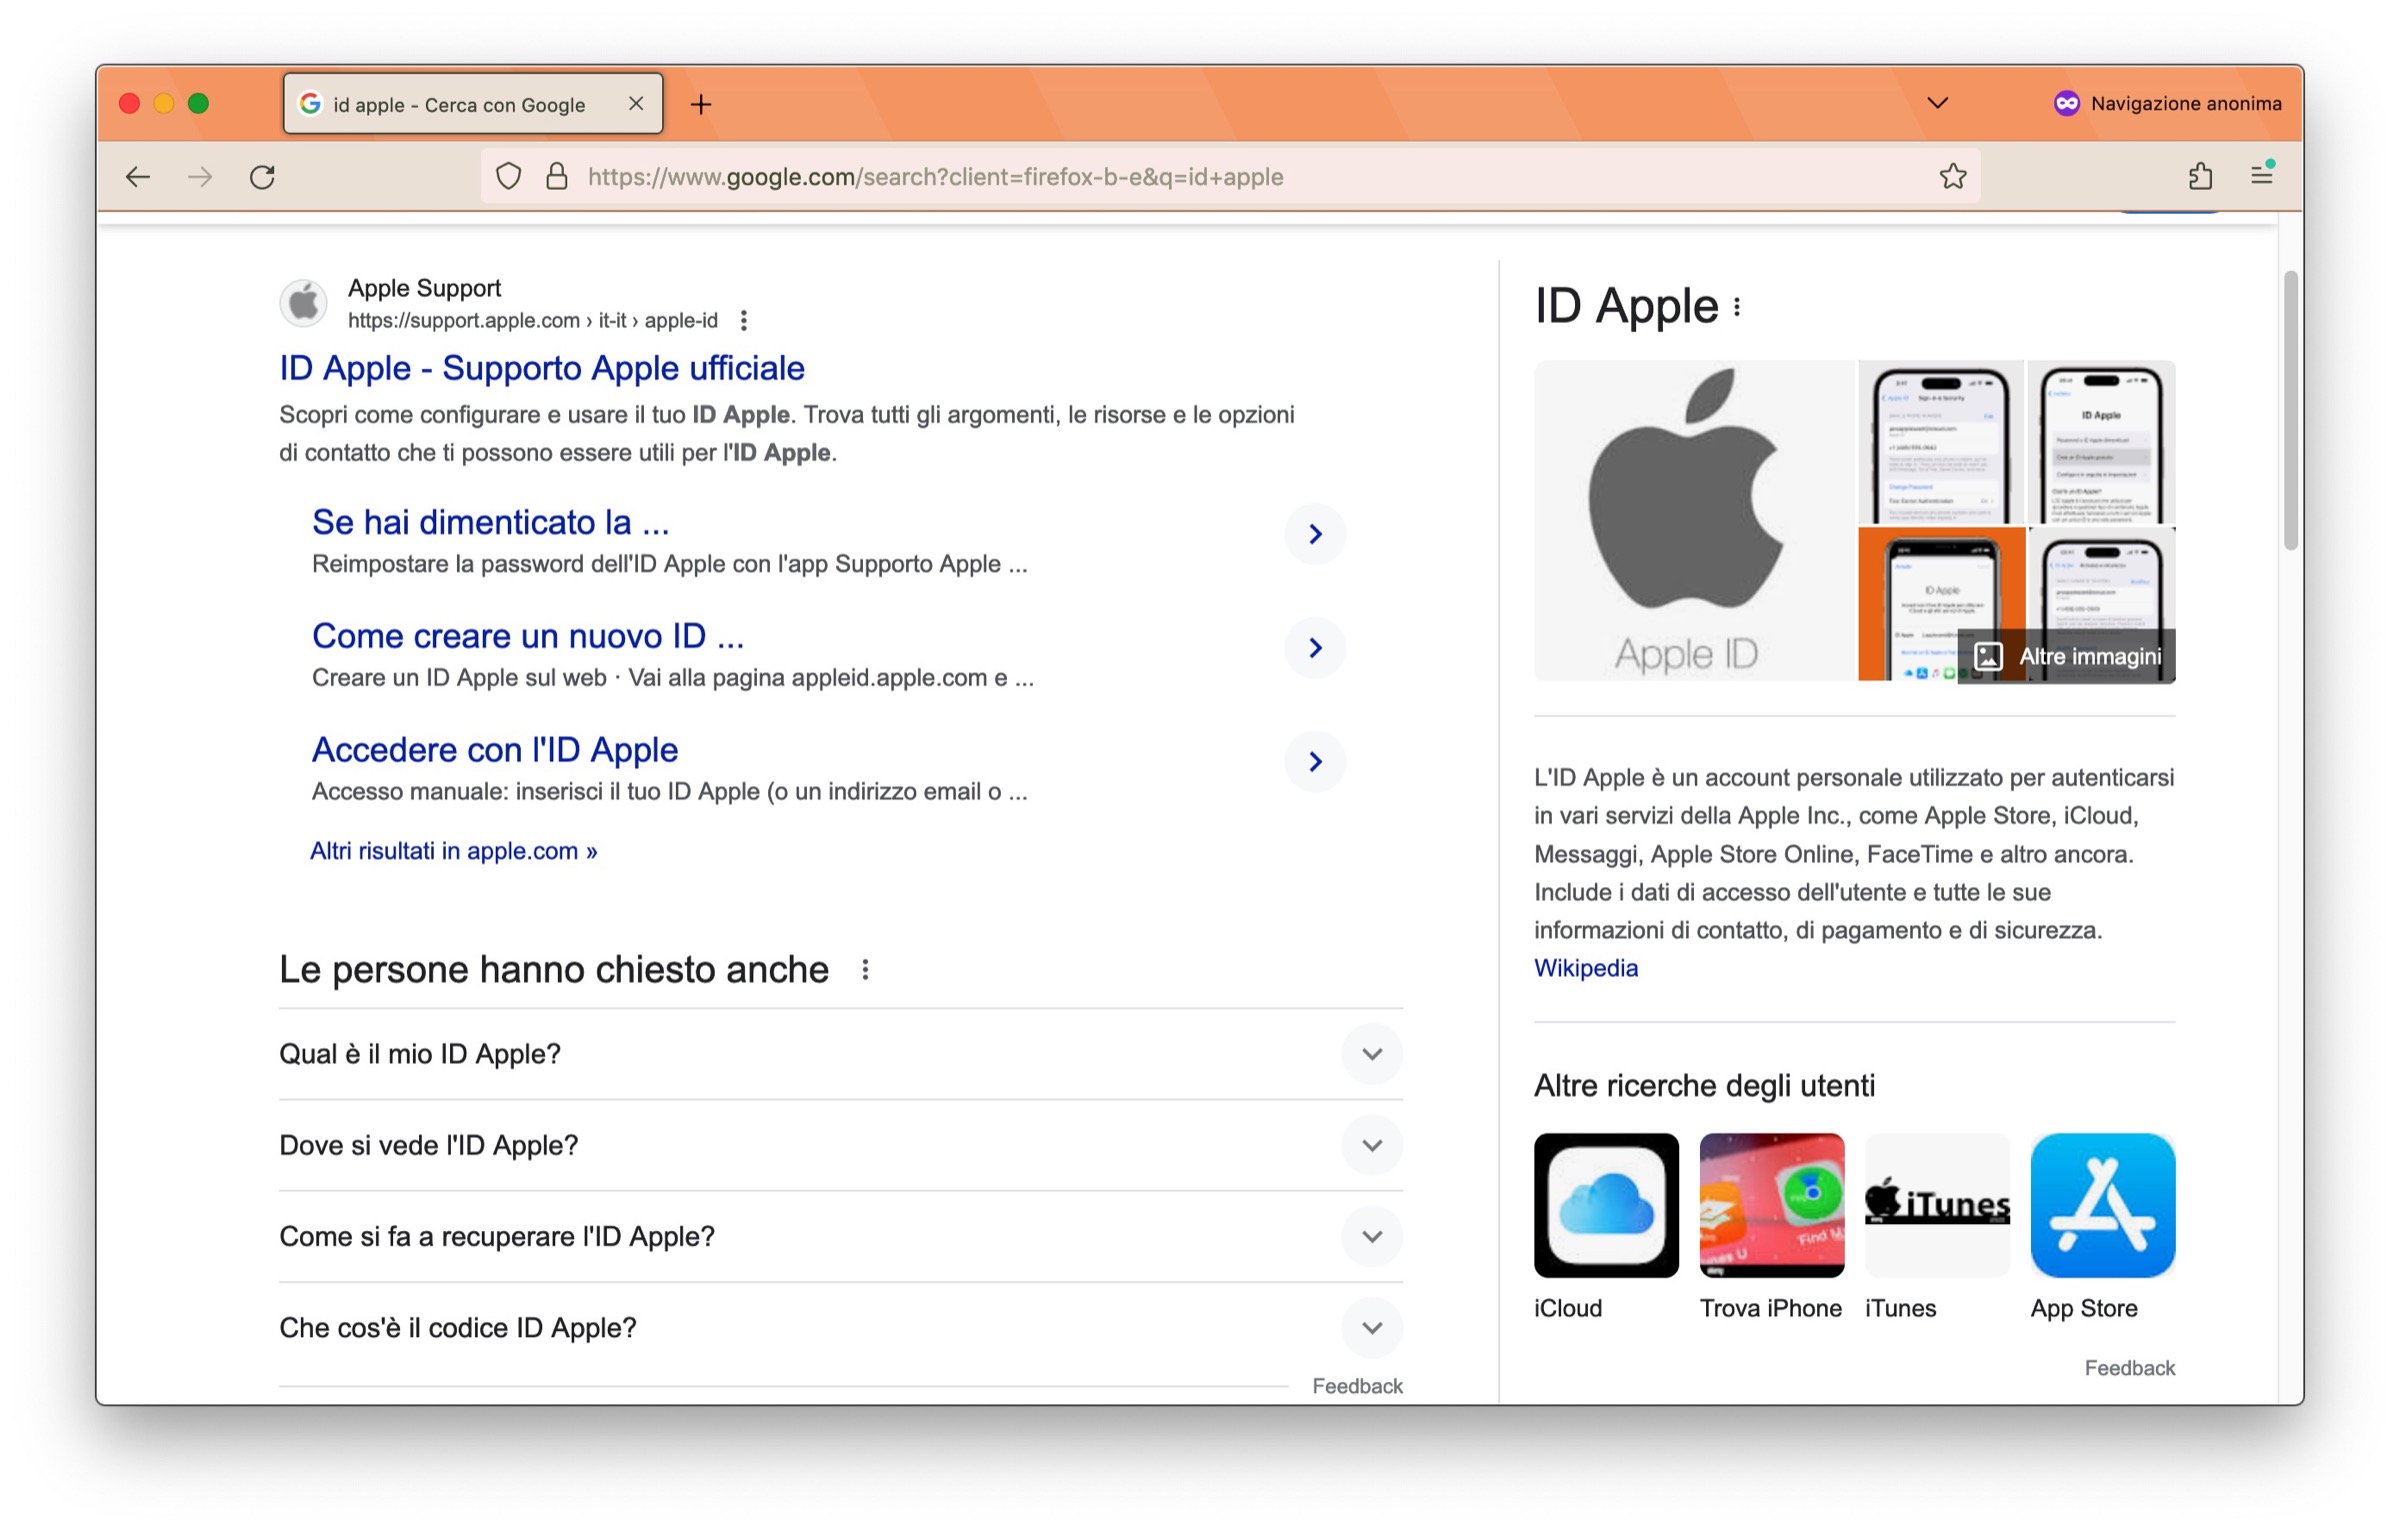
Task: Click the page vertical scrollbar thumb
Action: (2290, 410)
